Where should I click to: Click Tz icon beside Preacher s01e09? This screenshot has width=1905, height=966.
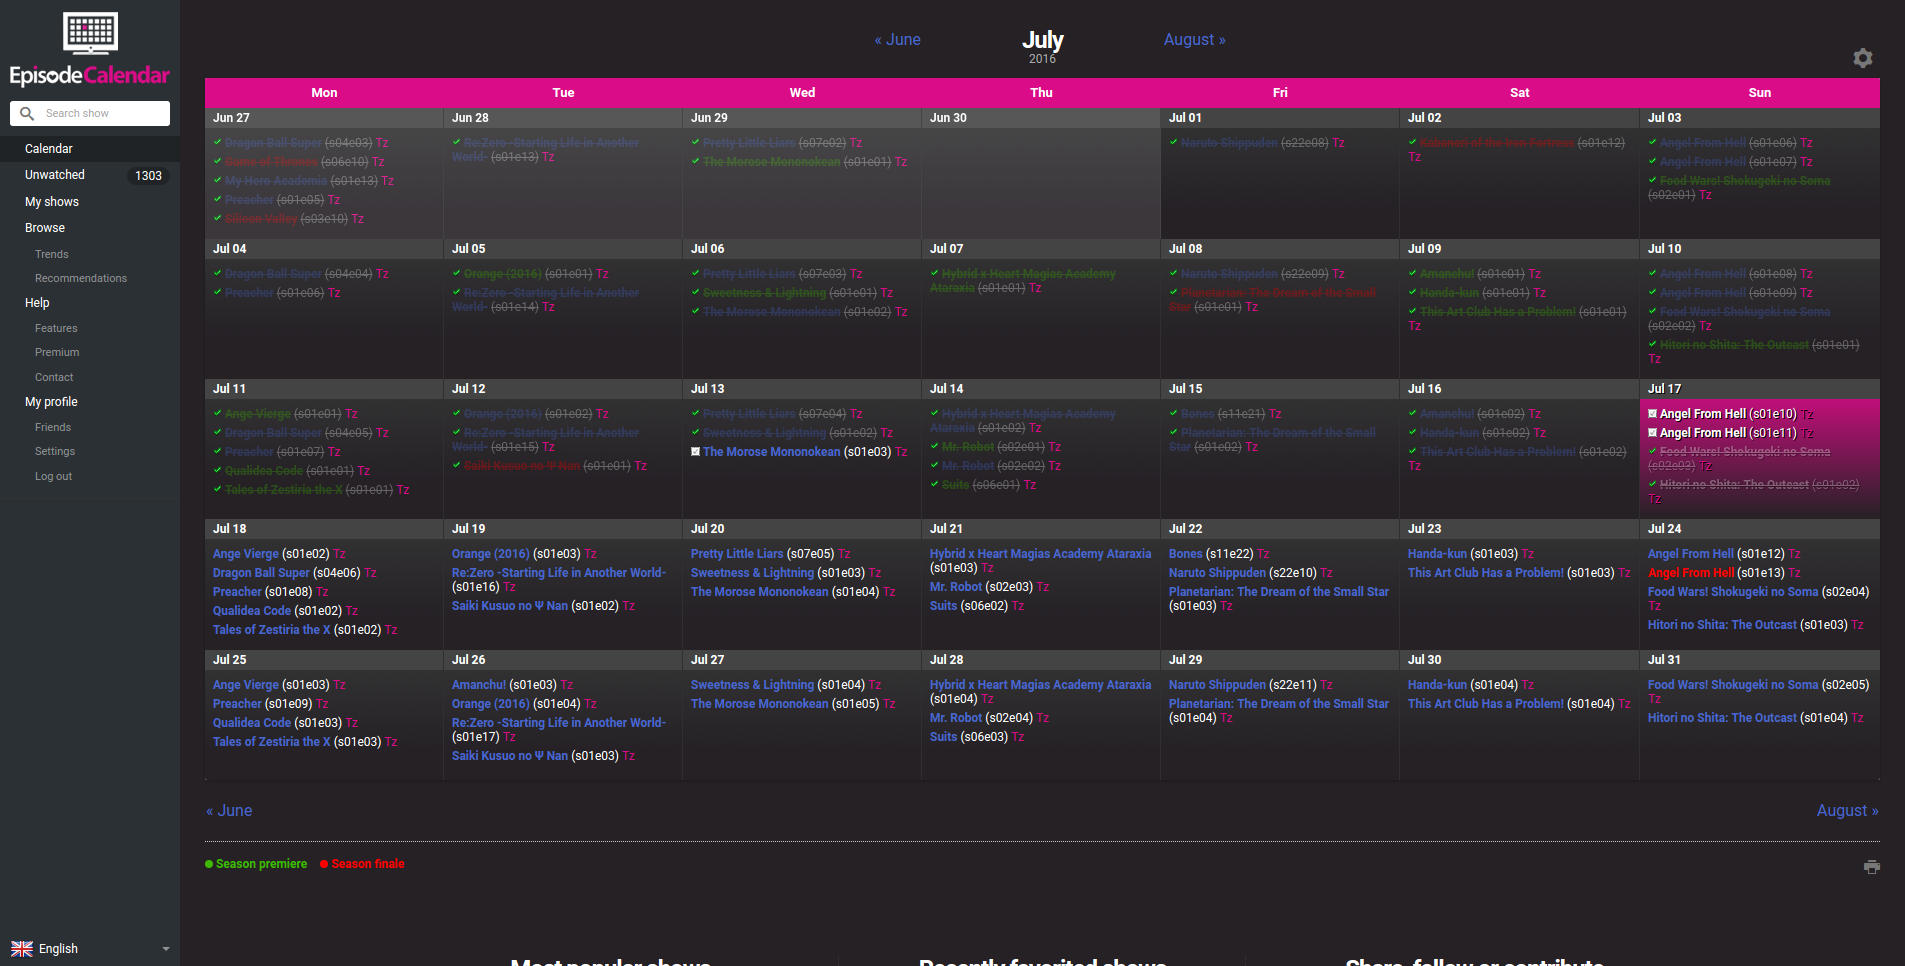(x=322, y=704)
